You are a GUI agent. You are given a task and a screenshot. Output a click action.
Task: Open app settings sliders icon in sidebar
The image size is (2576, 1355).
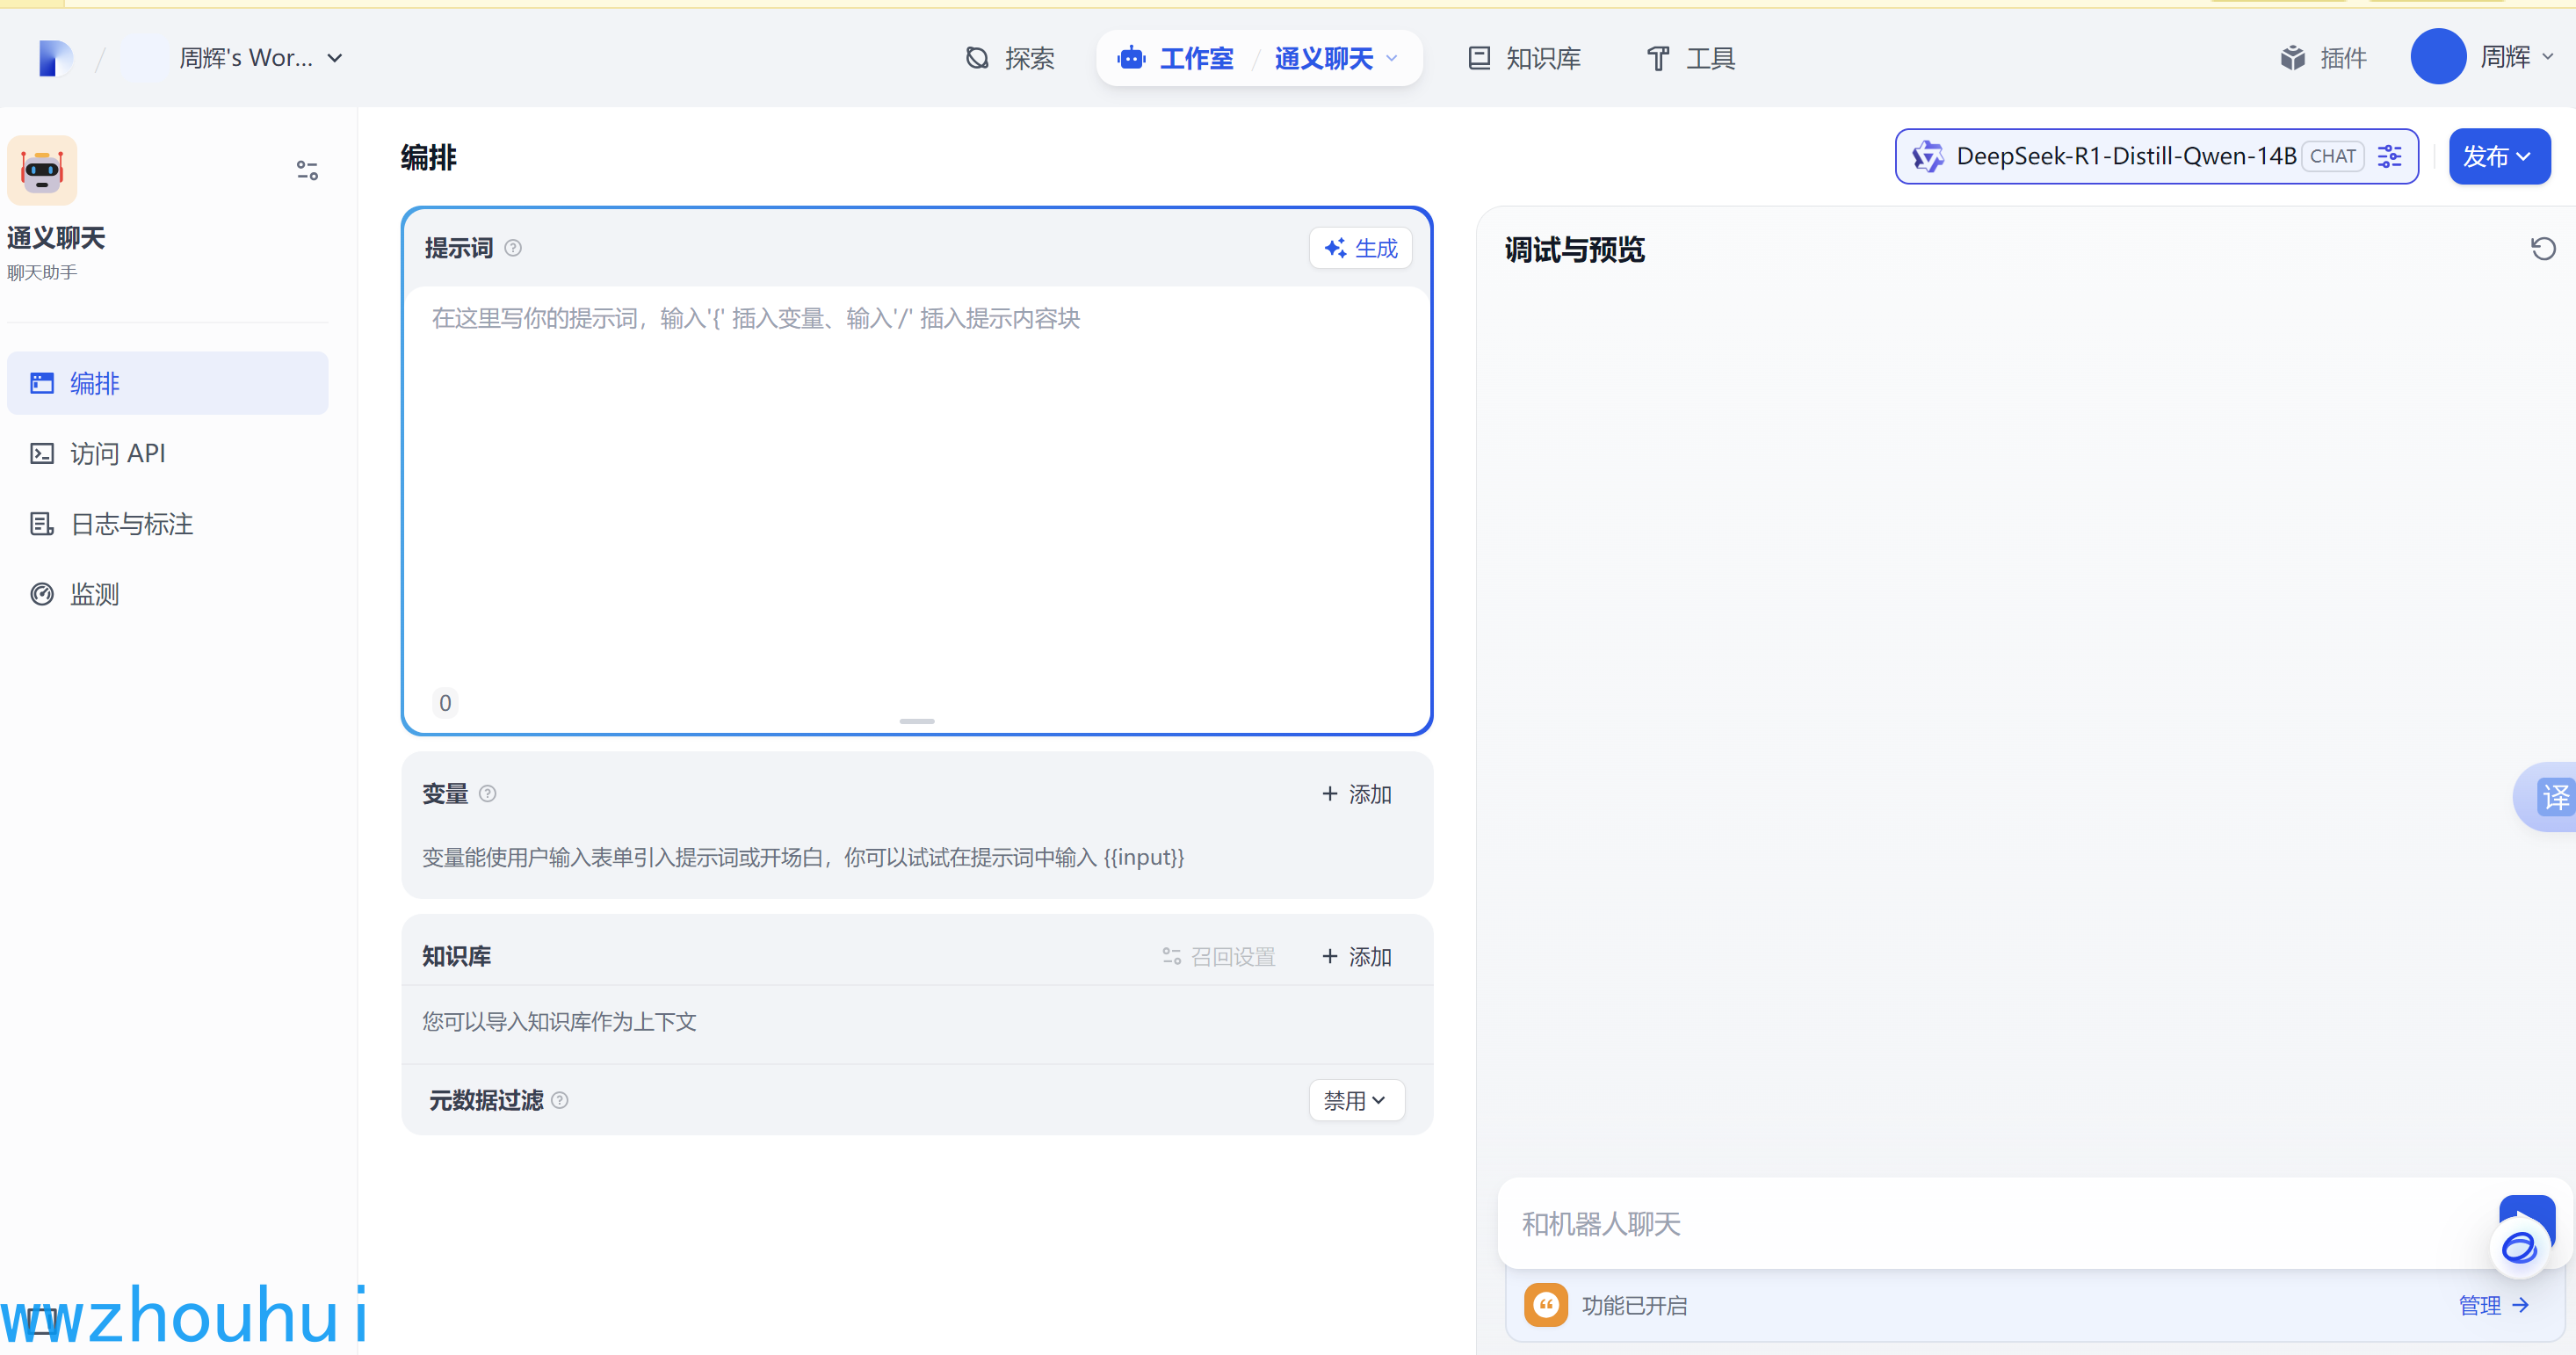[307, 170]
